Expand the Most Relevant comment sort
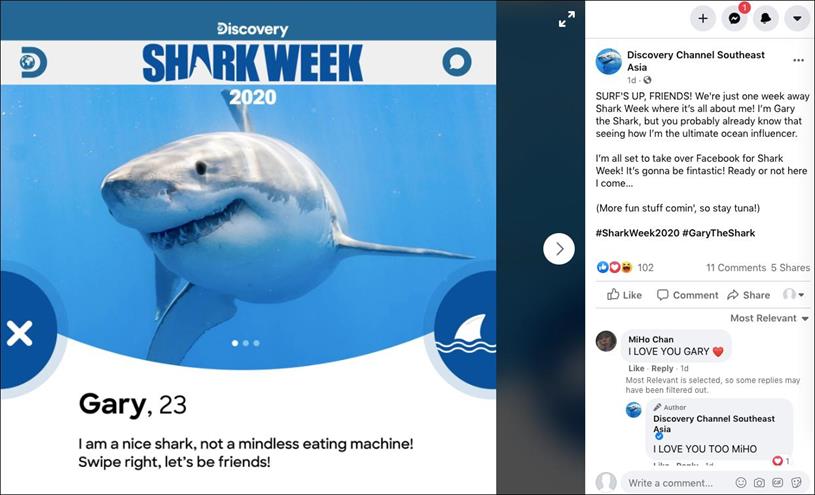The image size is (815, 495). [769, 318]
